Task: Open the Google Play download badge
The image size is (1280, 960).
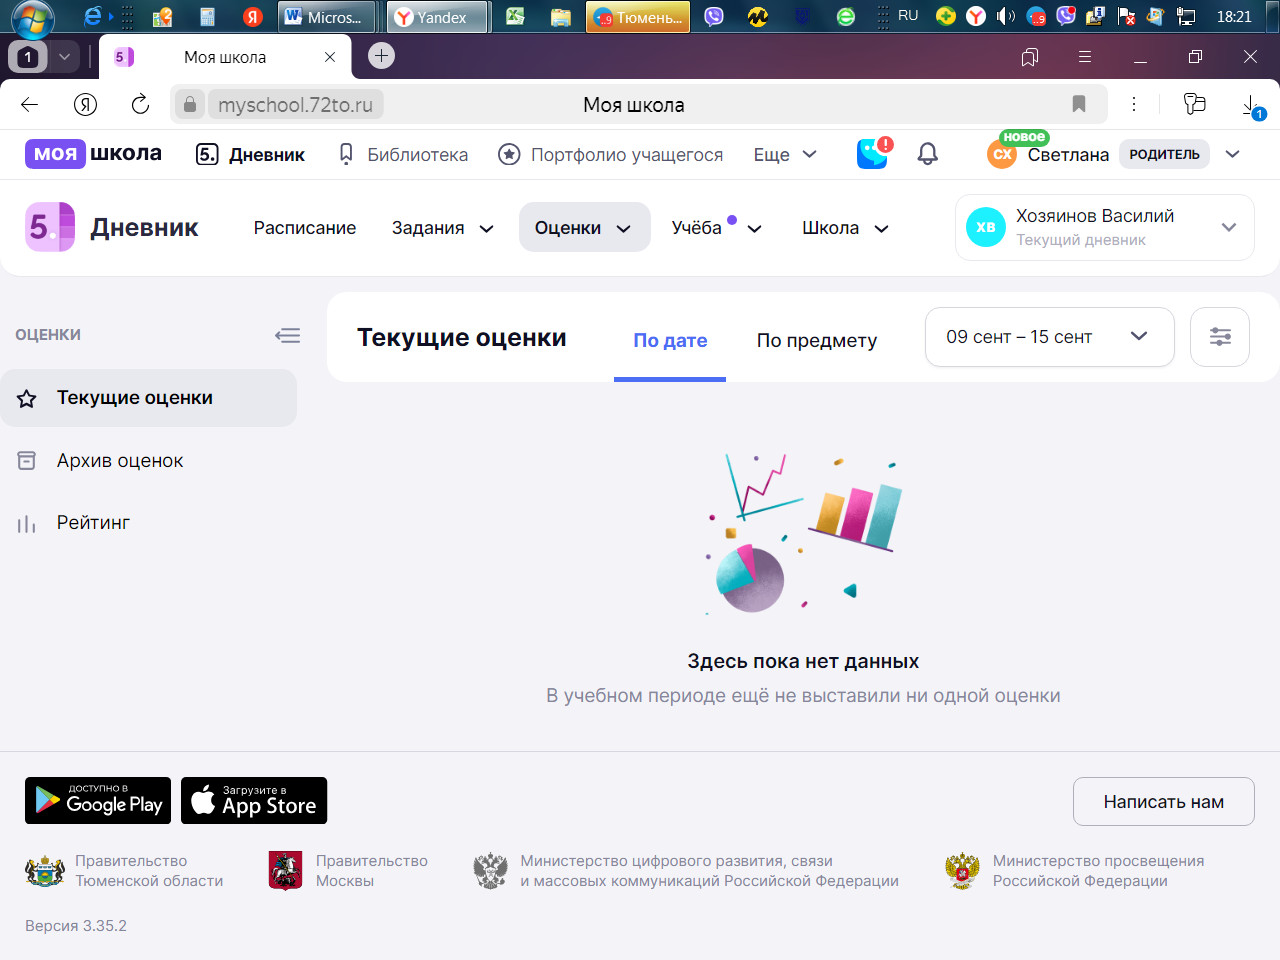Action: pos(98,801)
